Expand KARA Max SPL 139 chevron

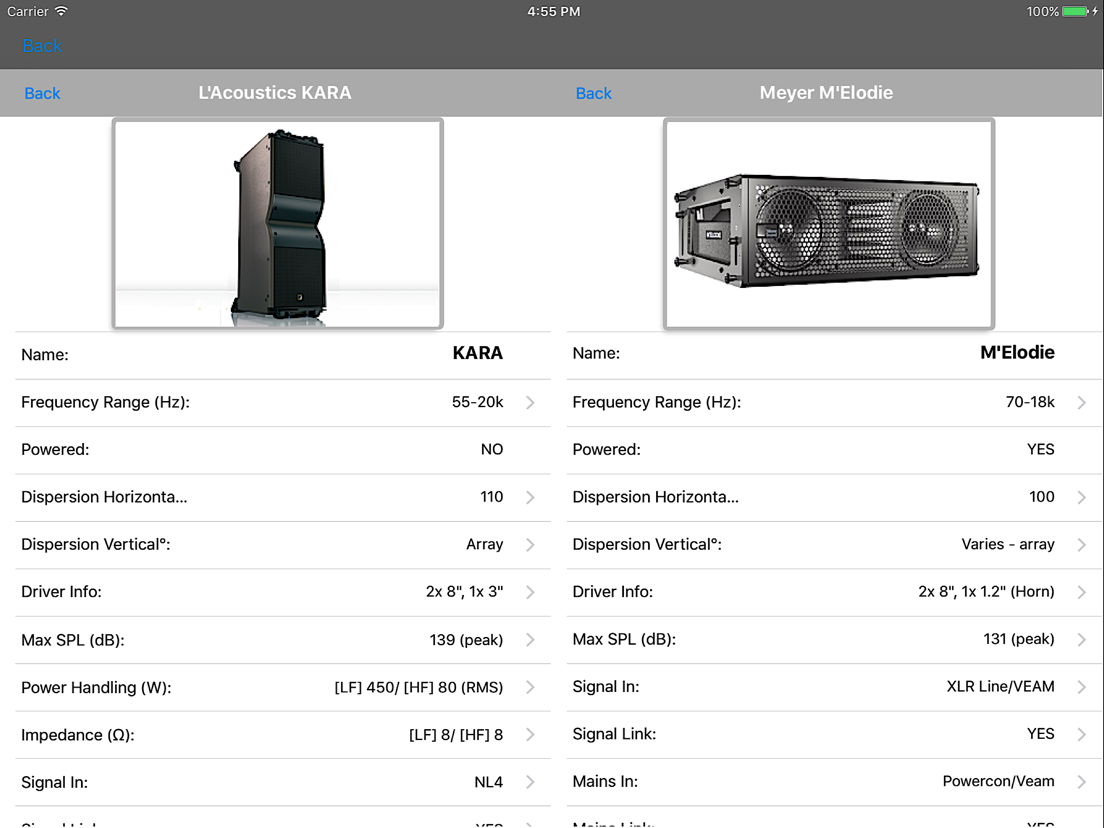point(530,639)
